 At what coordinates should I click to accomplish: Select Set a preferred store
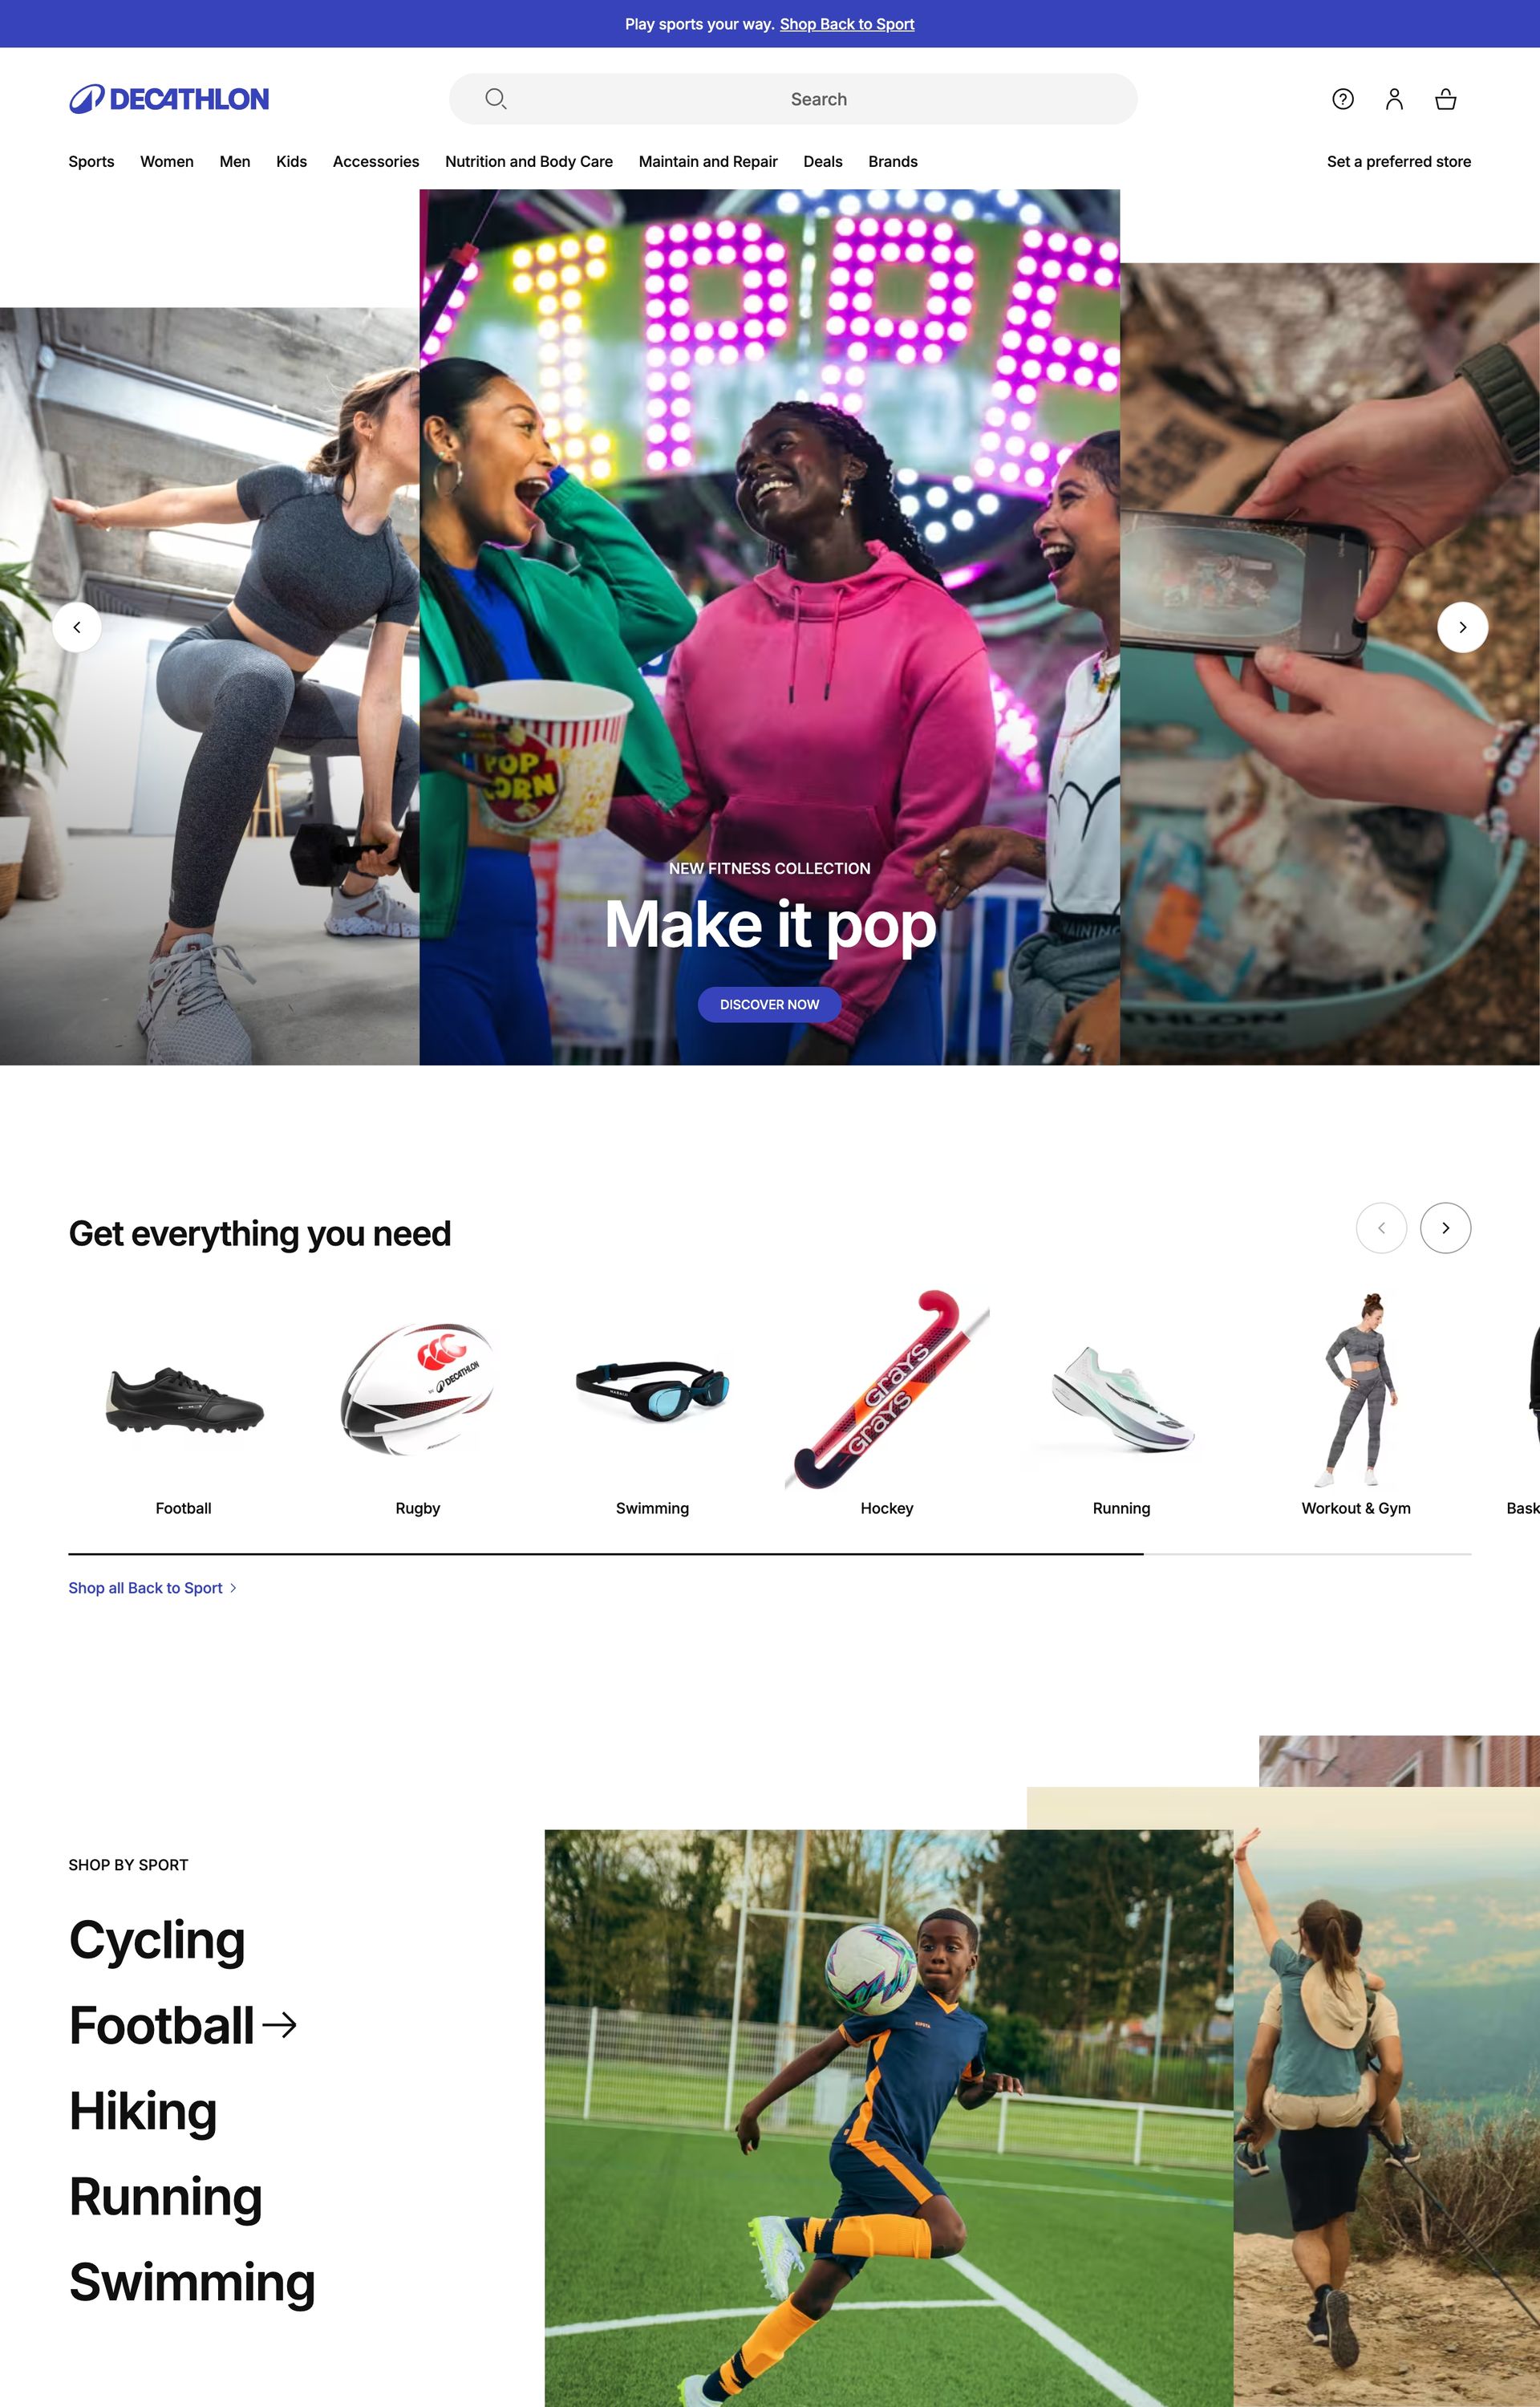1399,162
